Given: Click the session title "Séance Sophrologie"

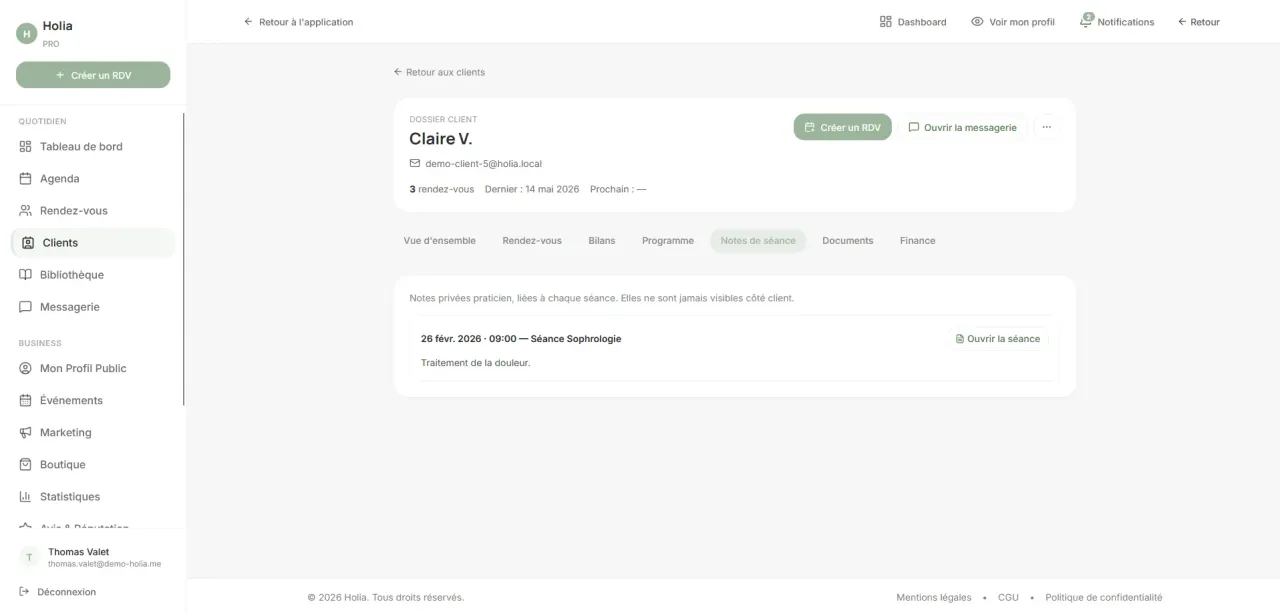Looking at the screenshot, I should (576, 339).
